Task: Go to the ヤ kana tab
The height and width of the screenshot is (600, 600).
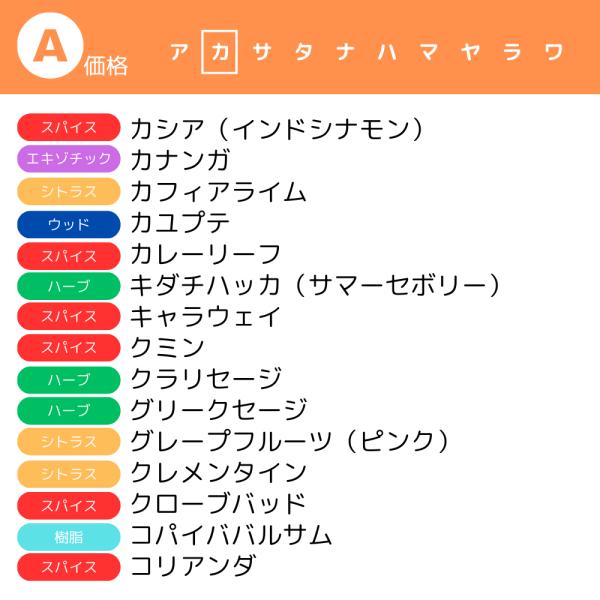Action: pos(470,52)
